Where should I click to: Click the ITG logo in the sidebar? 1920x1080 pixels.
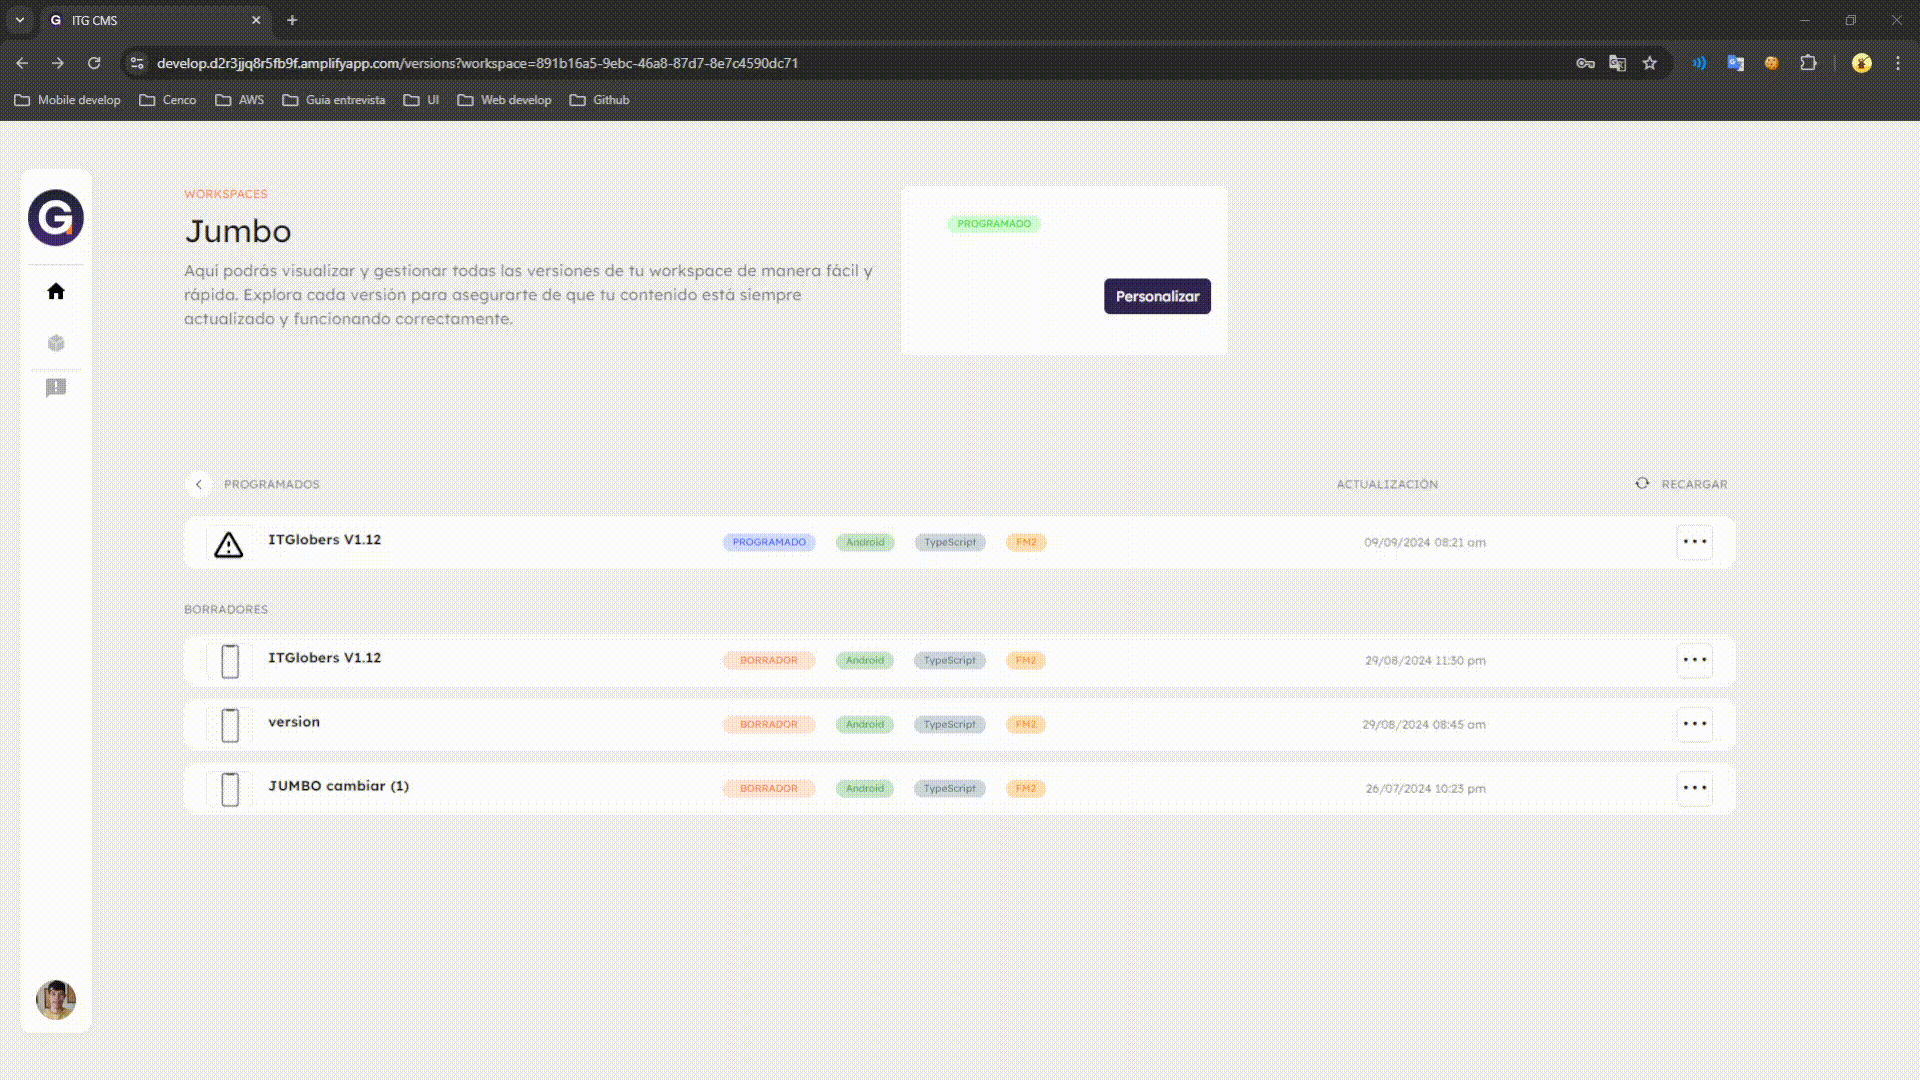[56, 217]
